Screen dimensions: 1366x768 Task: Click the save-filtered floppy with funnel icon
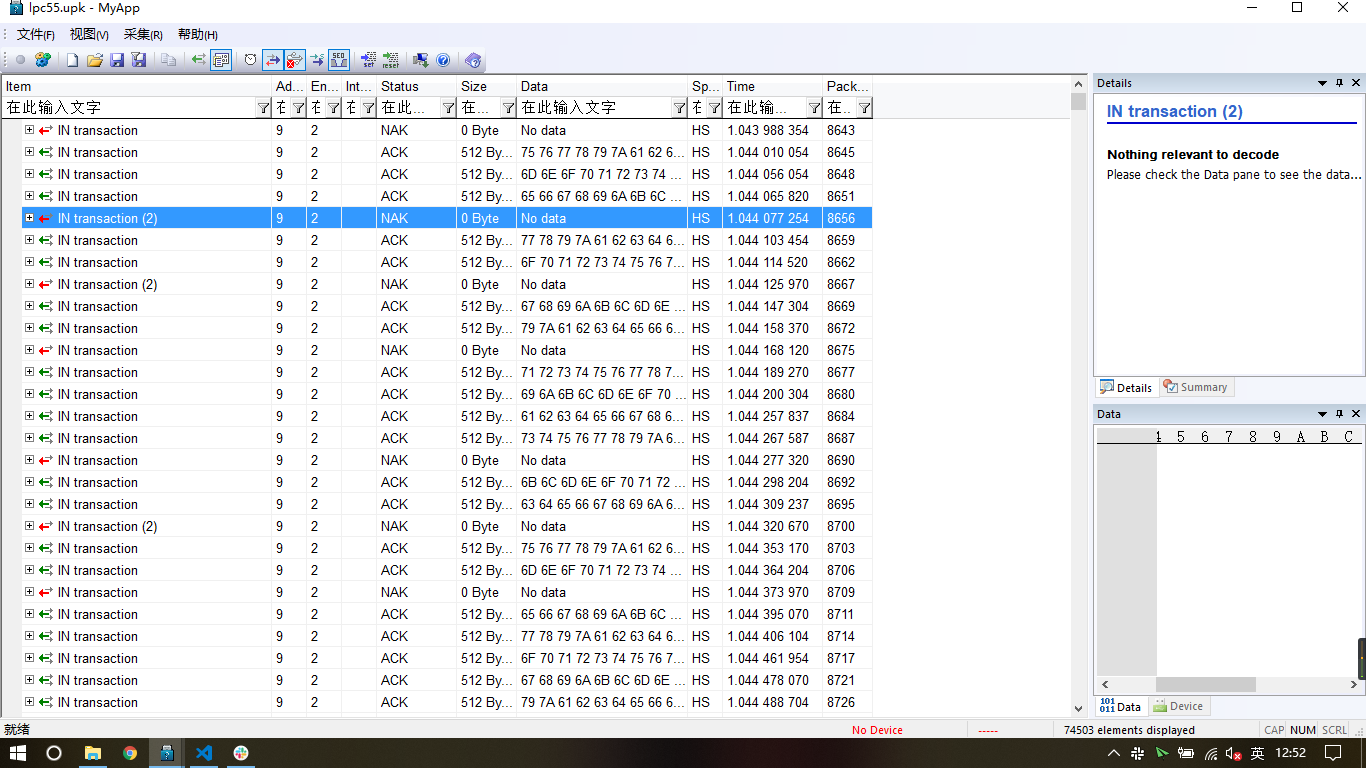tap(139, 60)
